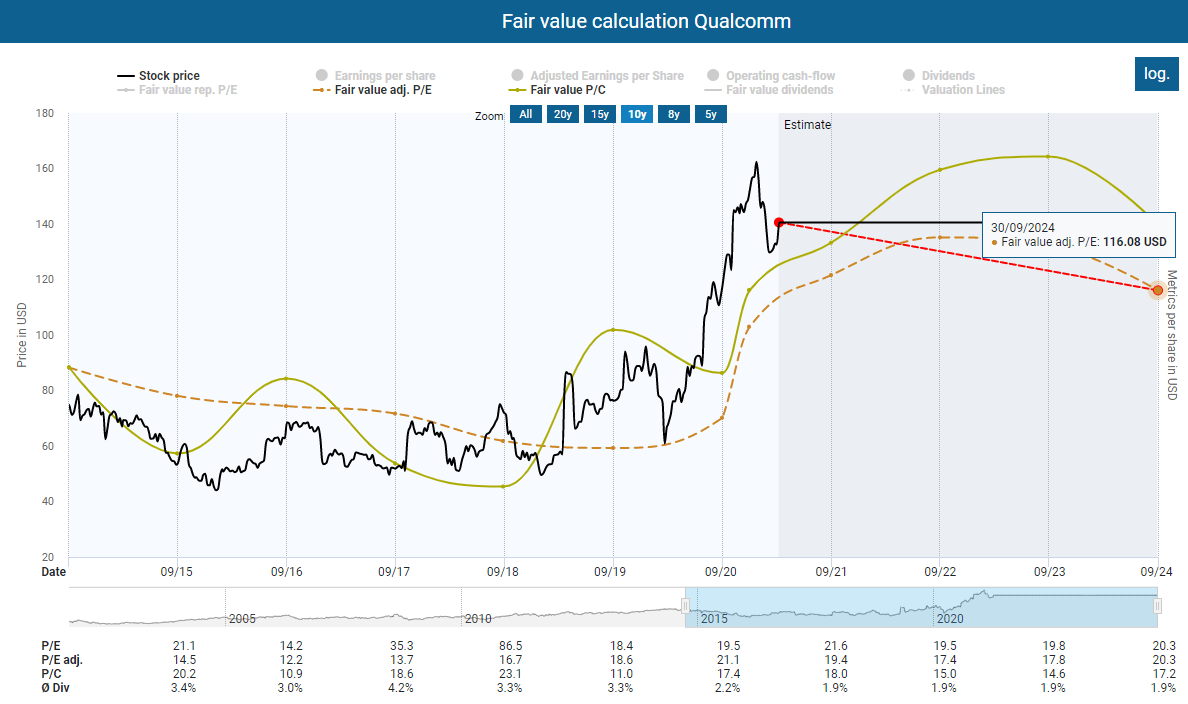Click the P/C value 23.1
The image size is (1188, 704).
click(511, 674)
